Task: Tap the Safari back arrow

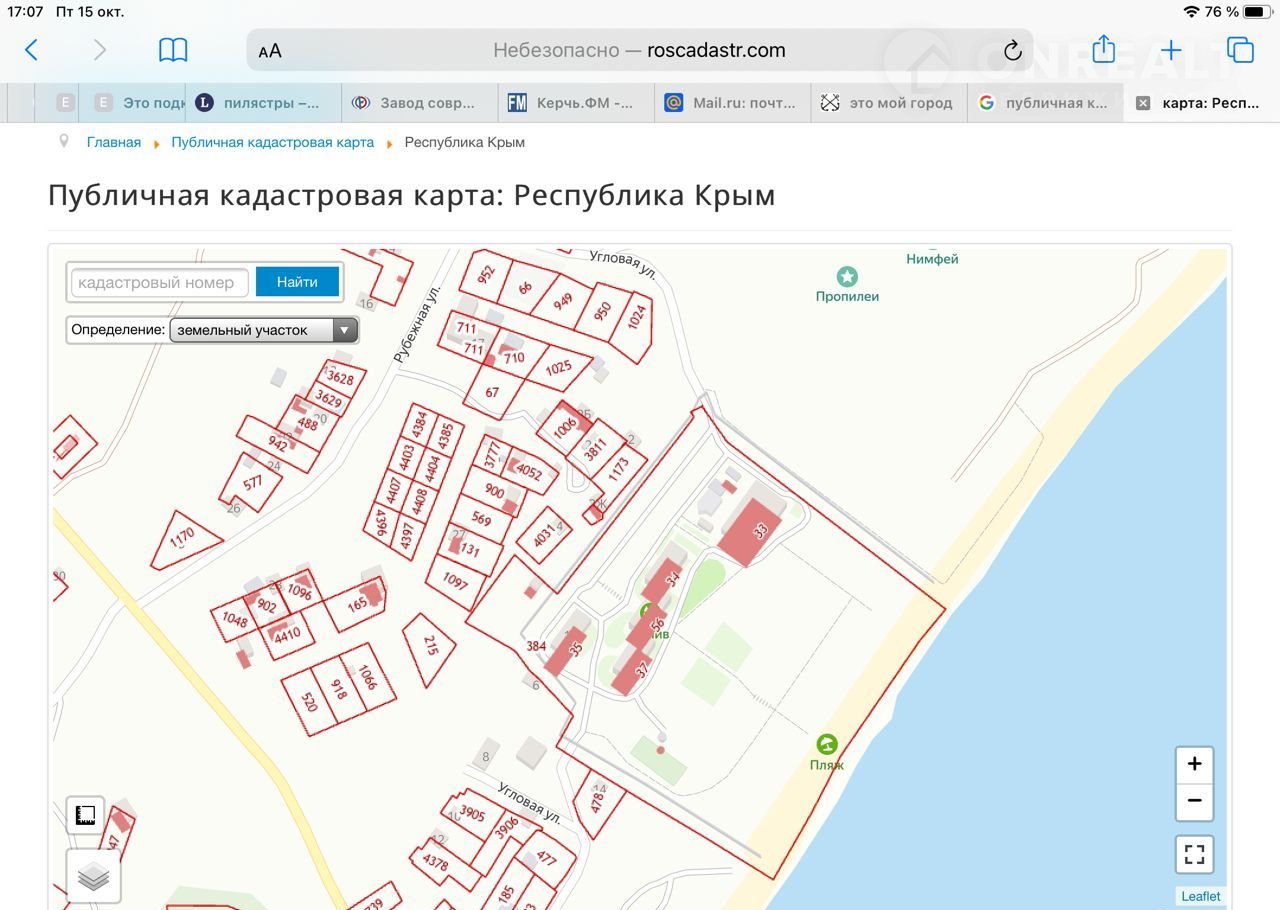Action: point(31,50)
